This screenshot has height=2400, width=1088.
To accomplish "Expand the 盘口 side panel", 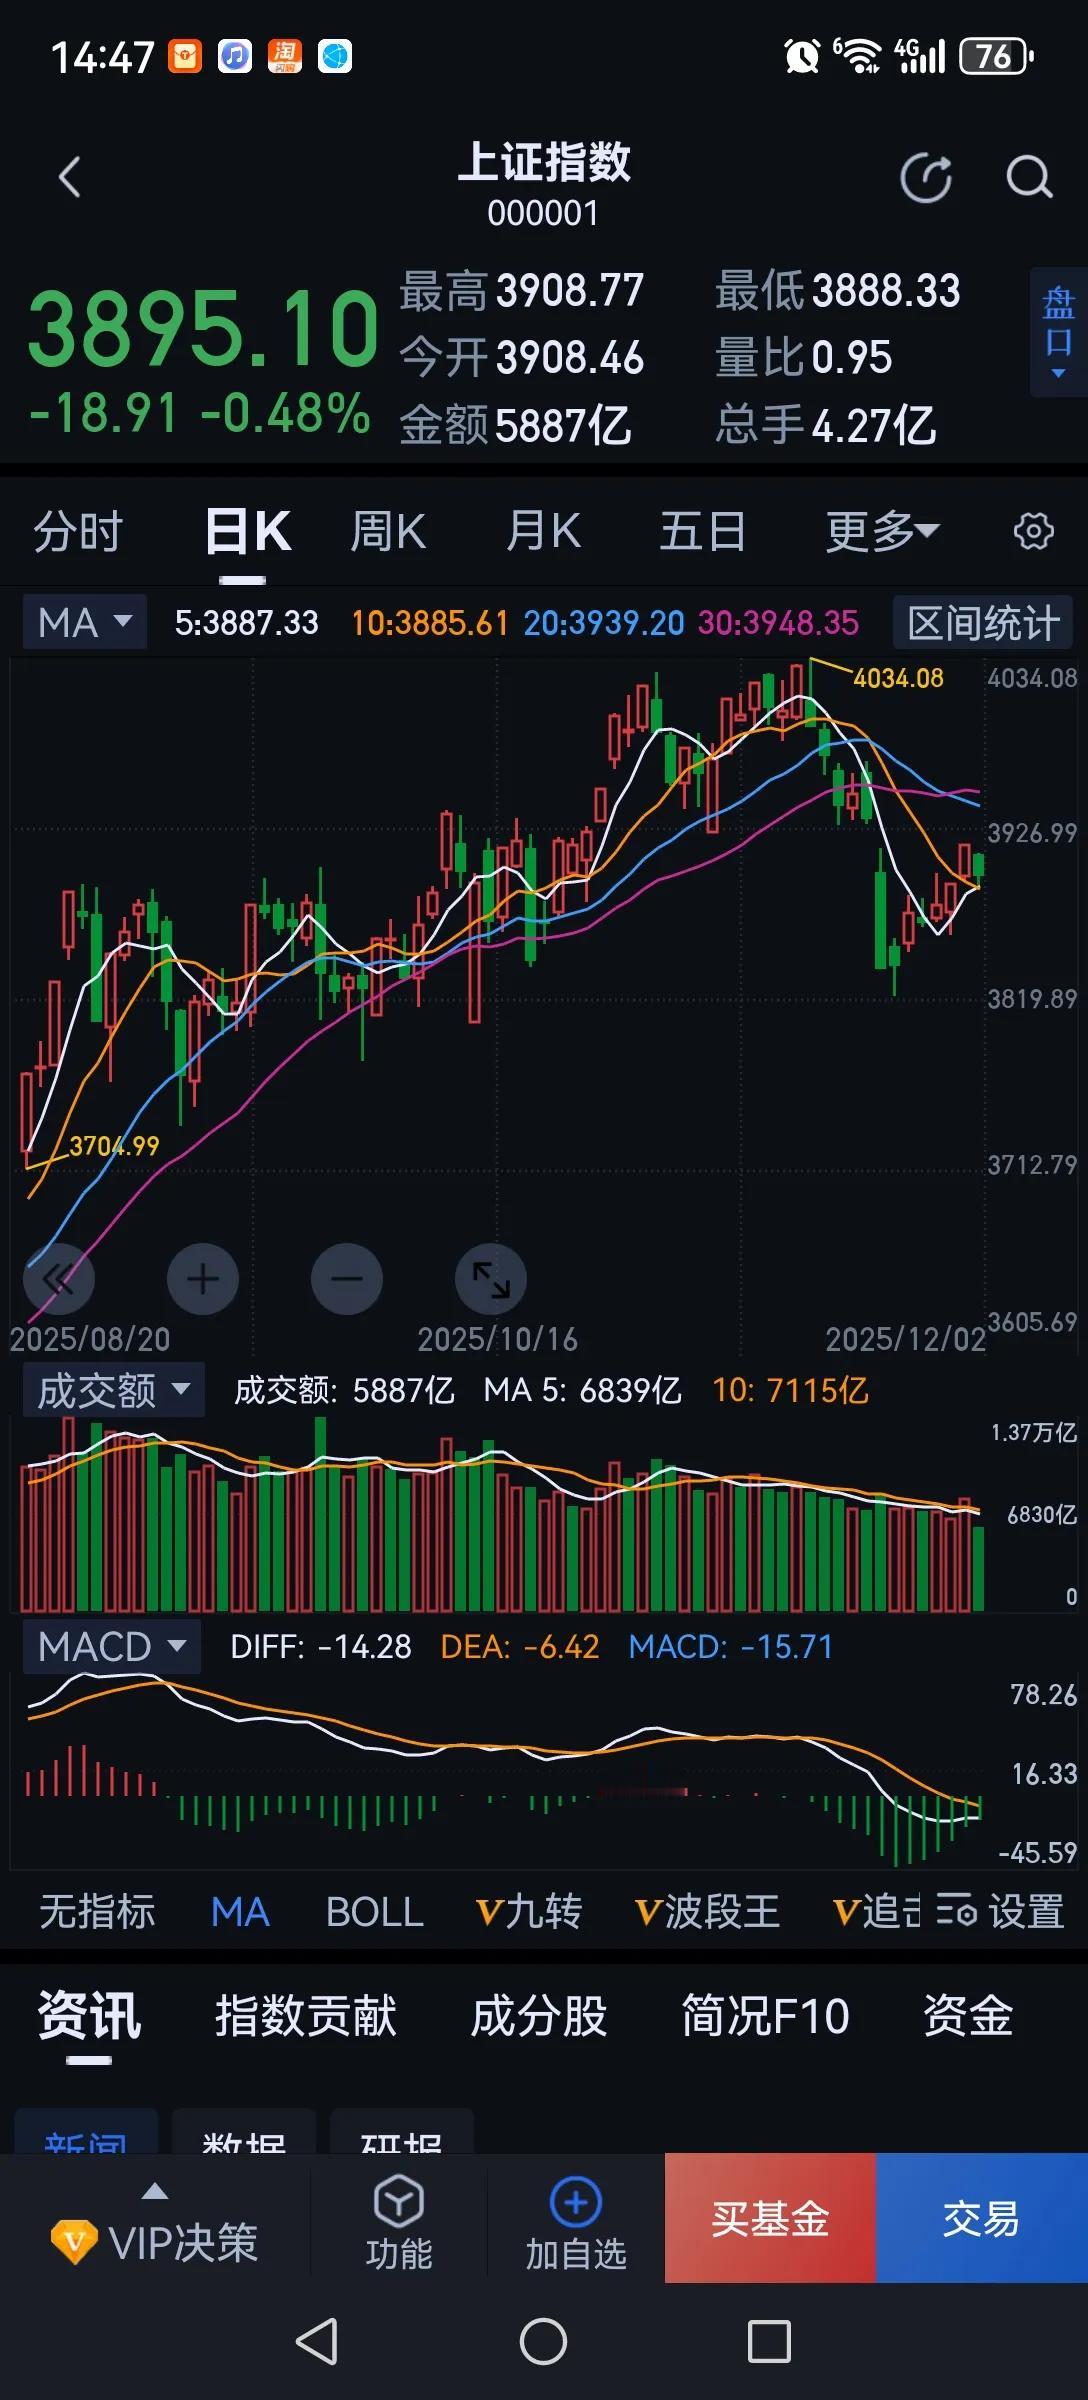I will 1058,332.
